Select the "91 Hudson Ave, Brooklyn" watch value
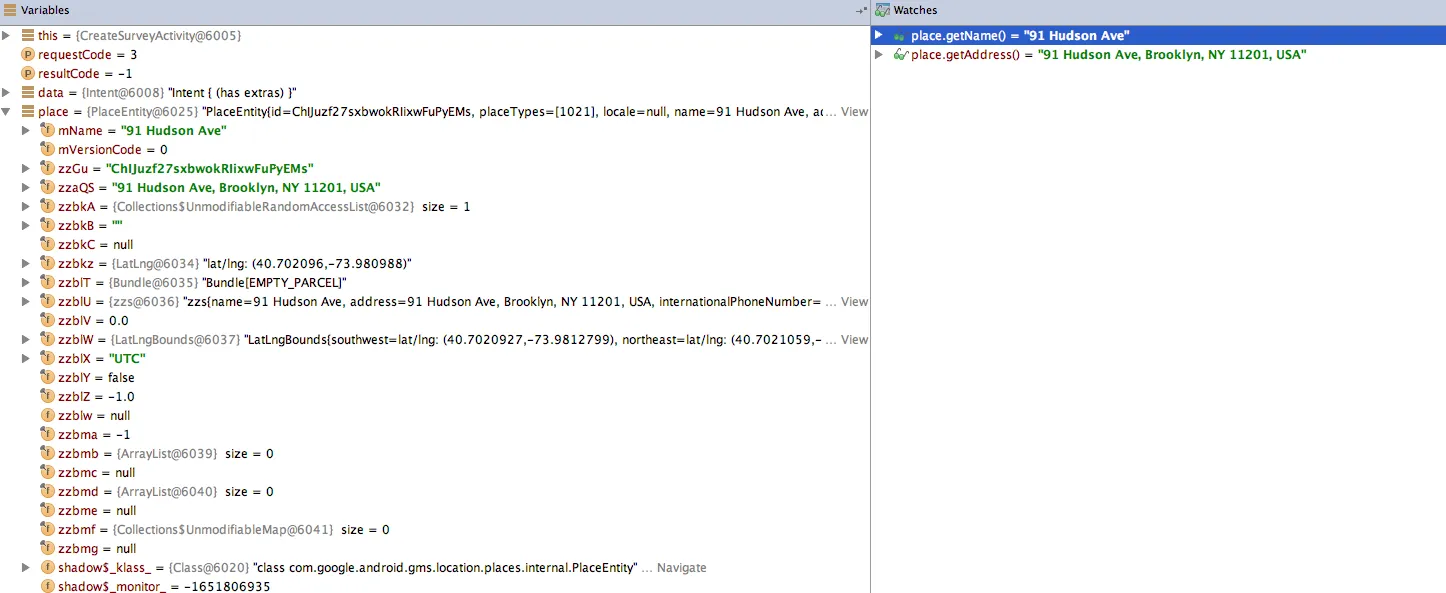This screenshot has width=1446, height=593. click(1172, 54)
